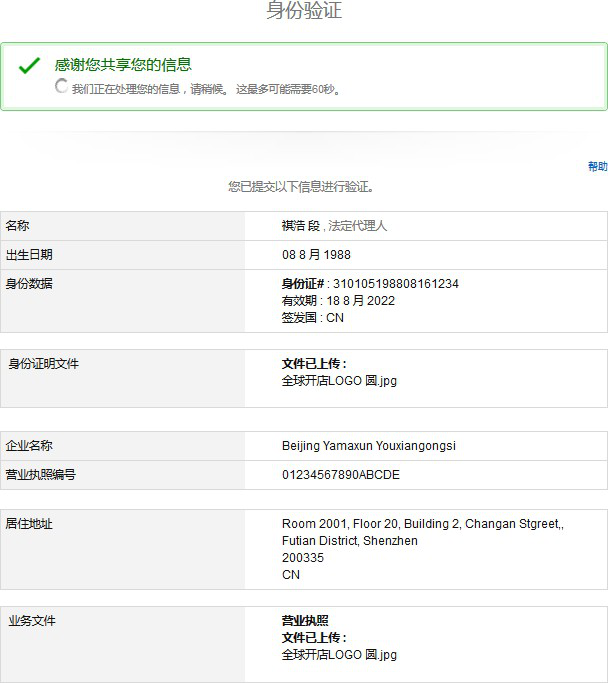Select postal code 200335
Image resolution: width=608 pixels, height=683 pixels.
(x=303, y=558)
